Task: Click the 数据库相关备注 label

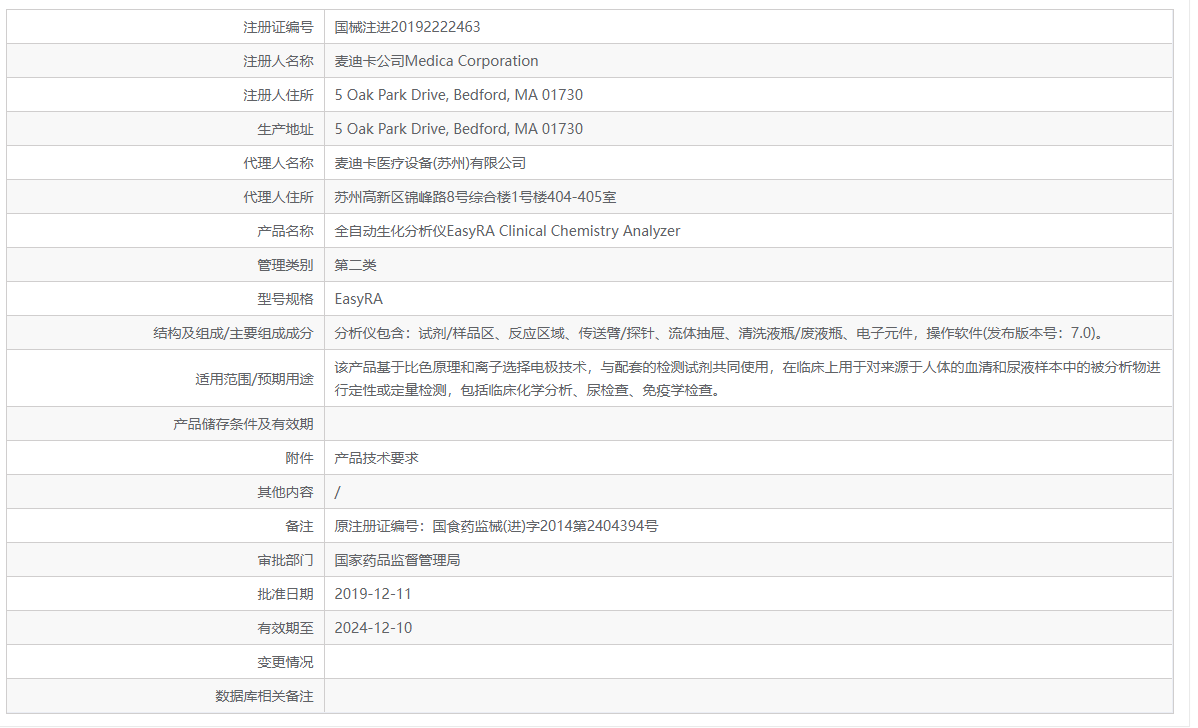Action: (264, 696)
